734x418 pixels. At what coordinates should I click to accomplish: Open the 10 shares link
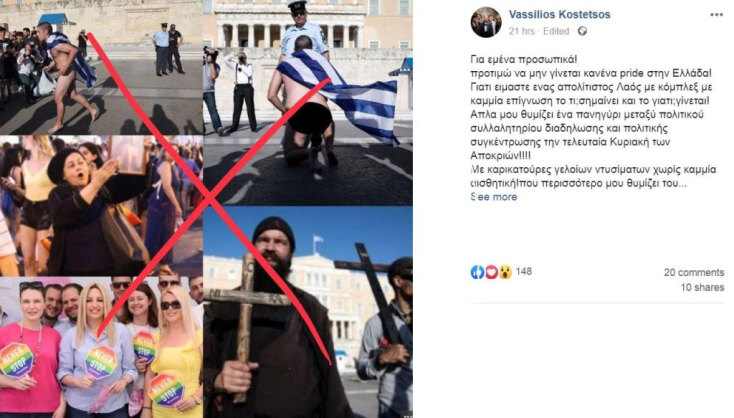tap(702, 287)
